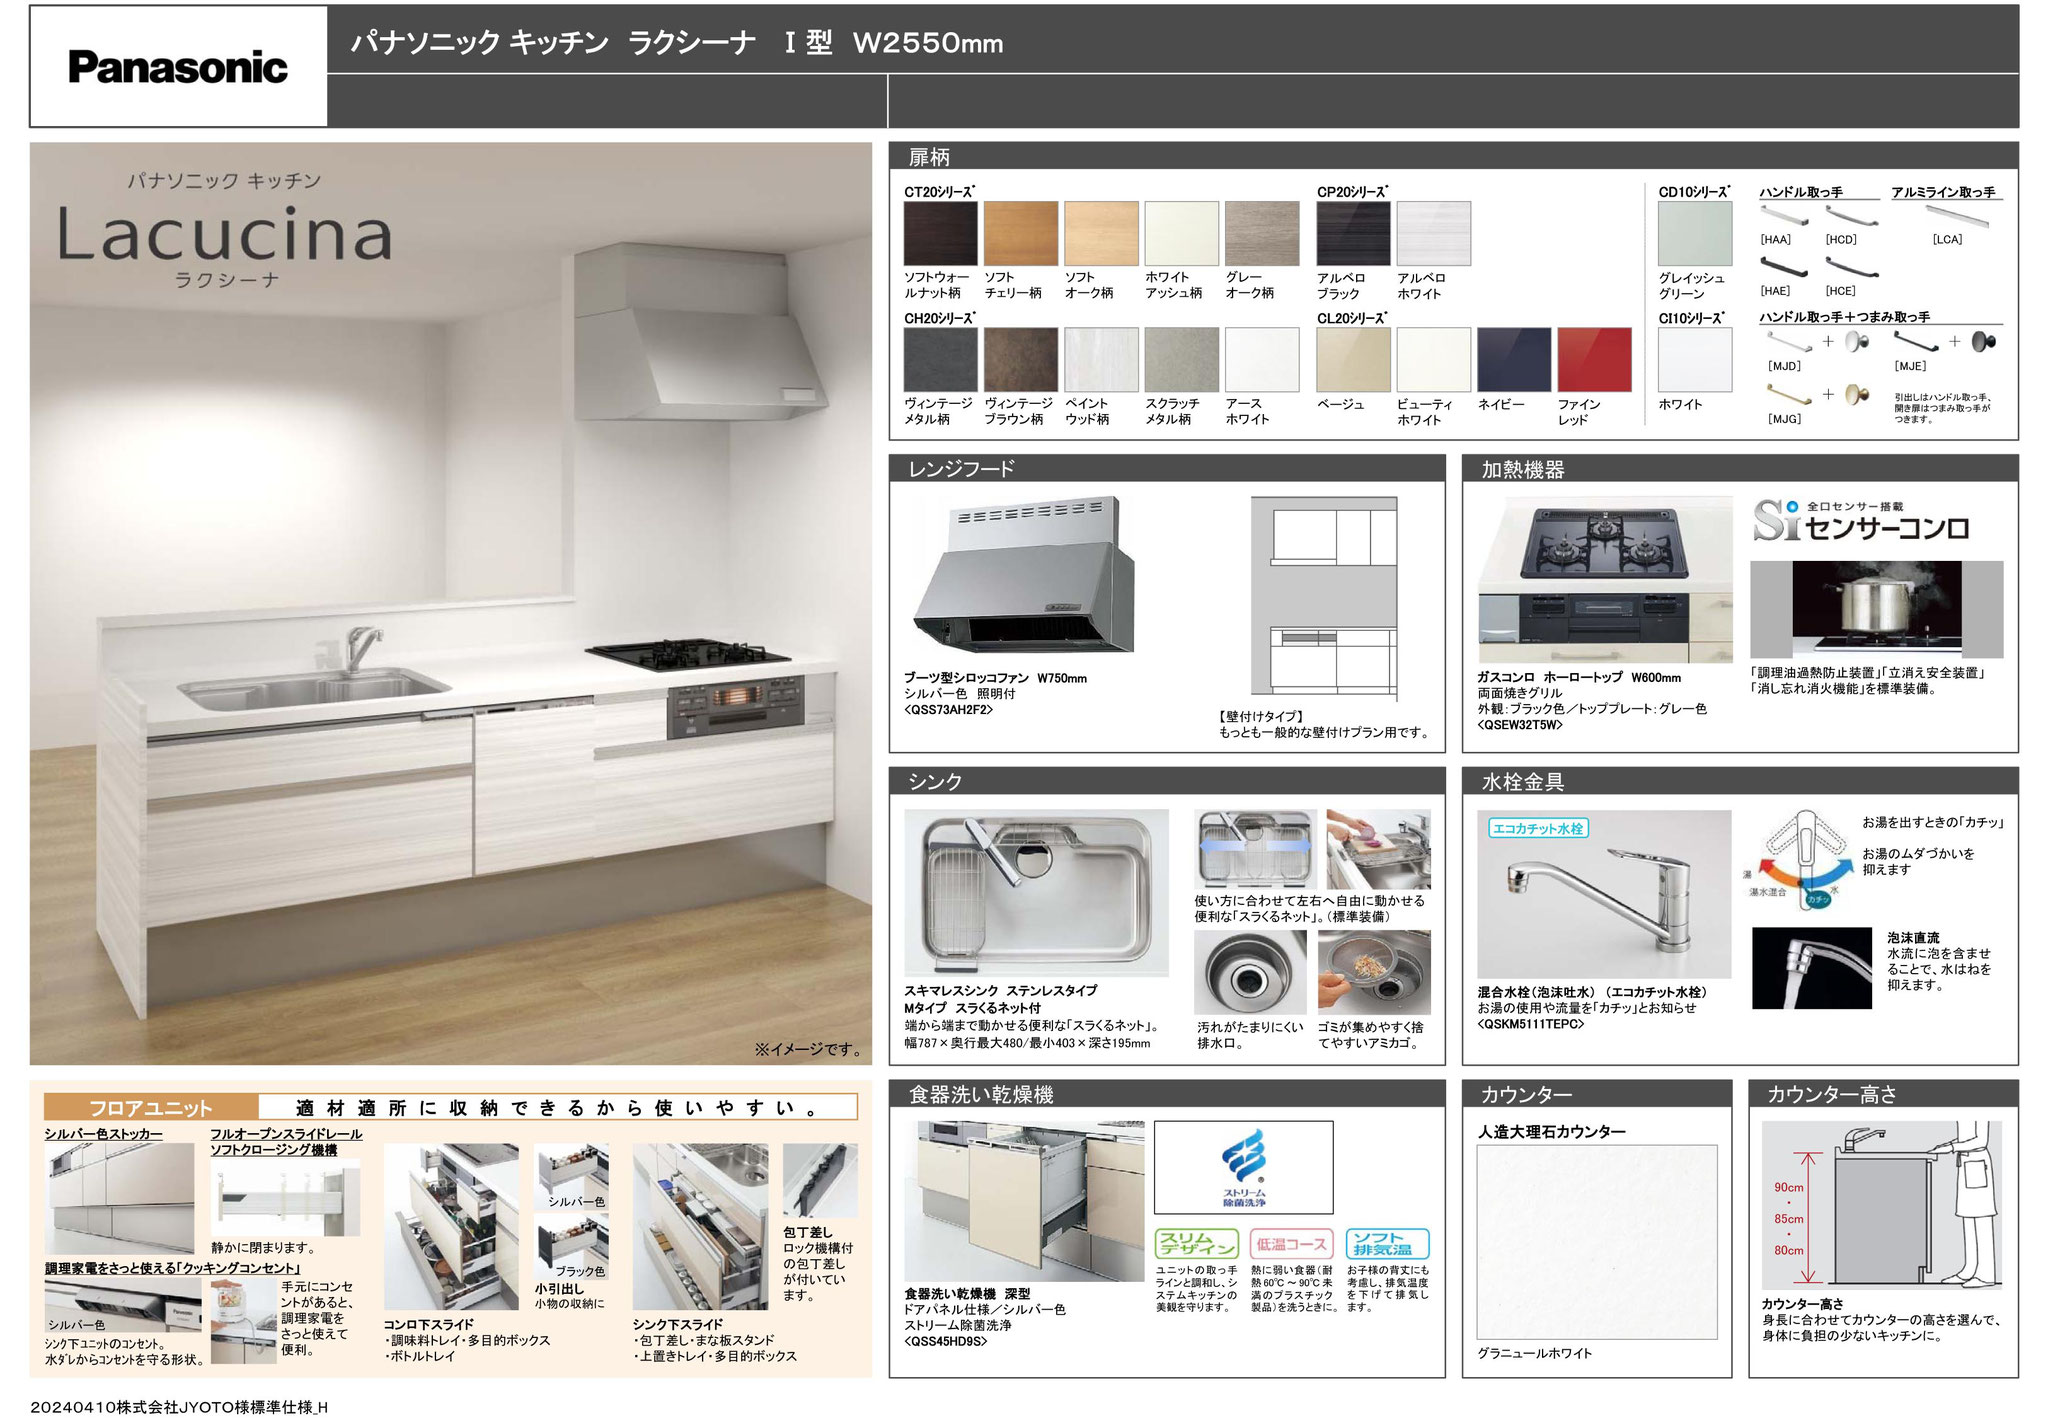Pick the ビューティホワイト swatch
Screen dimensions: 2048x1418
pyautogui.click(x=1433, y=359)
